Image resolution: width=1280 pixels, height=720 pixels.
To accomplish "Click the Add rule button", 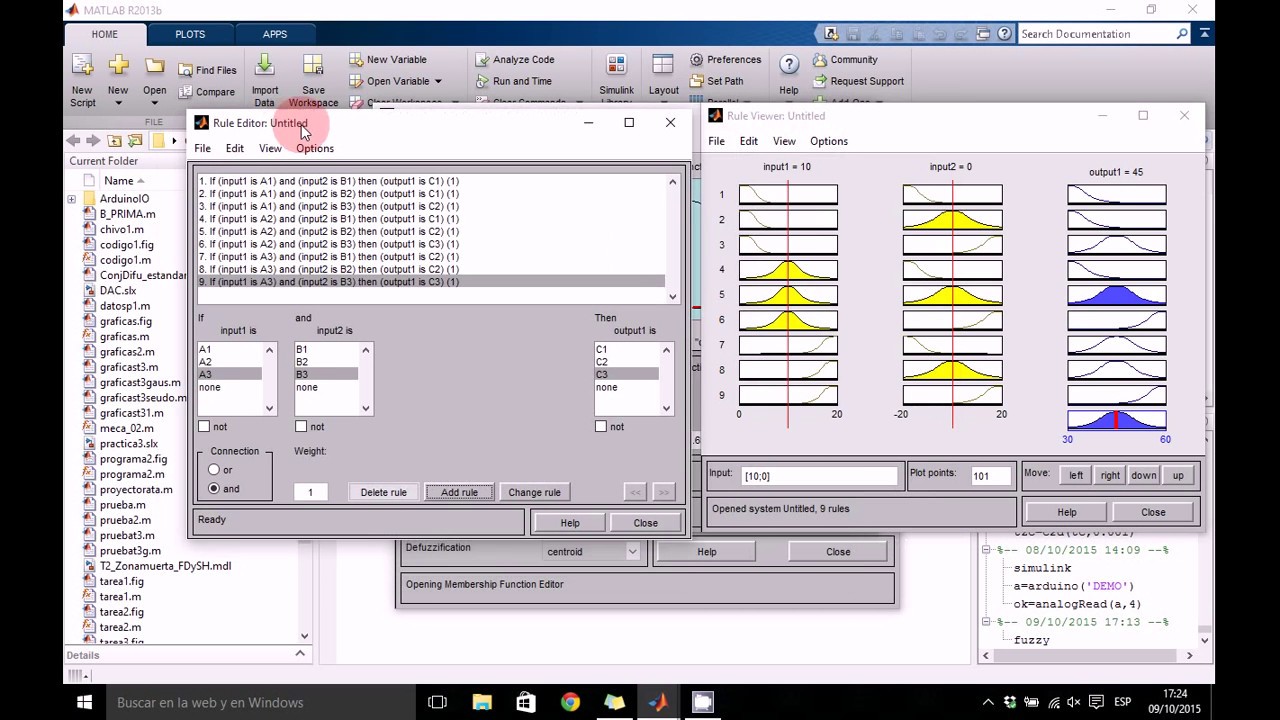I will pos(459,492).
